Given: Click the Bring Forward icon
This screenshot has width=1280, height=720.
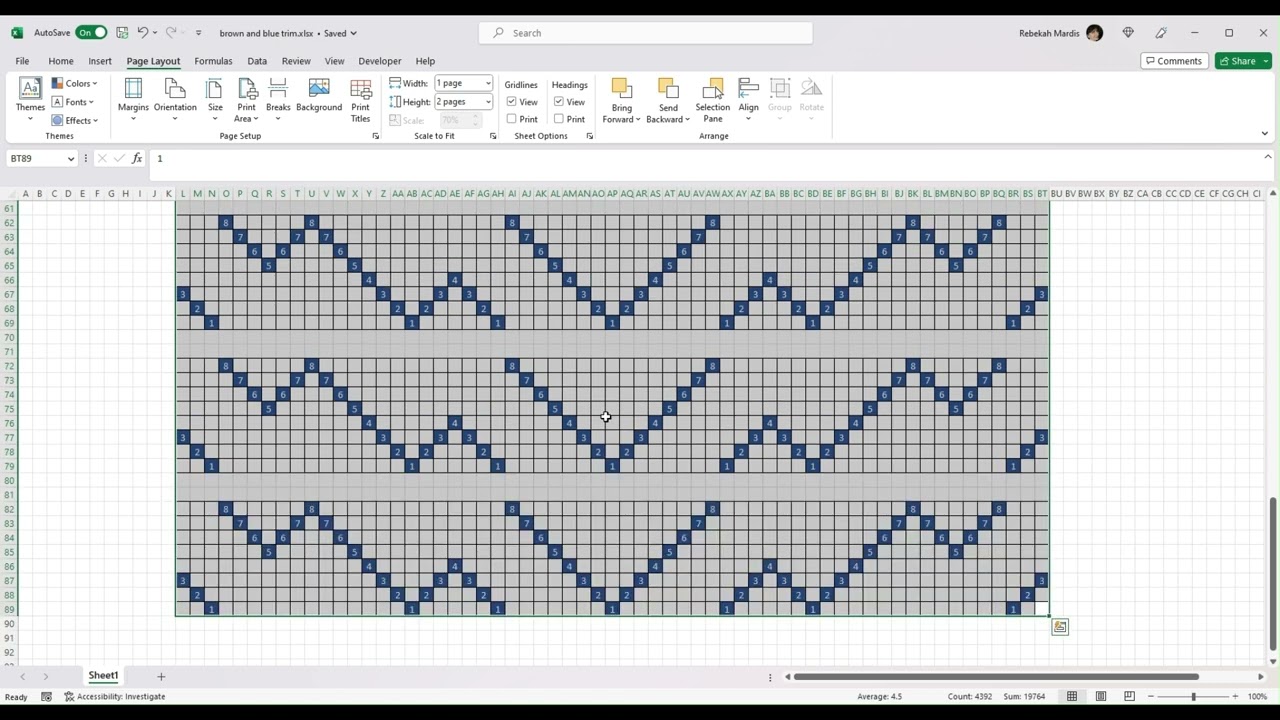Looking at the screenshot, I should coord(621,89).
